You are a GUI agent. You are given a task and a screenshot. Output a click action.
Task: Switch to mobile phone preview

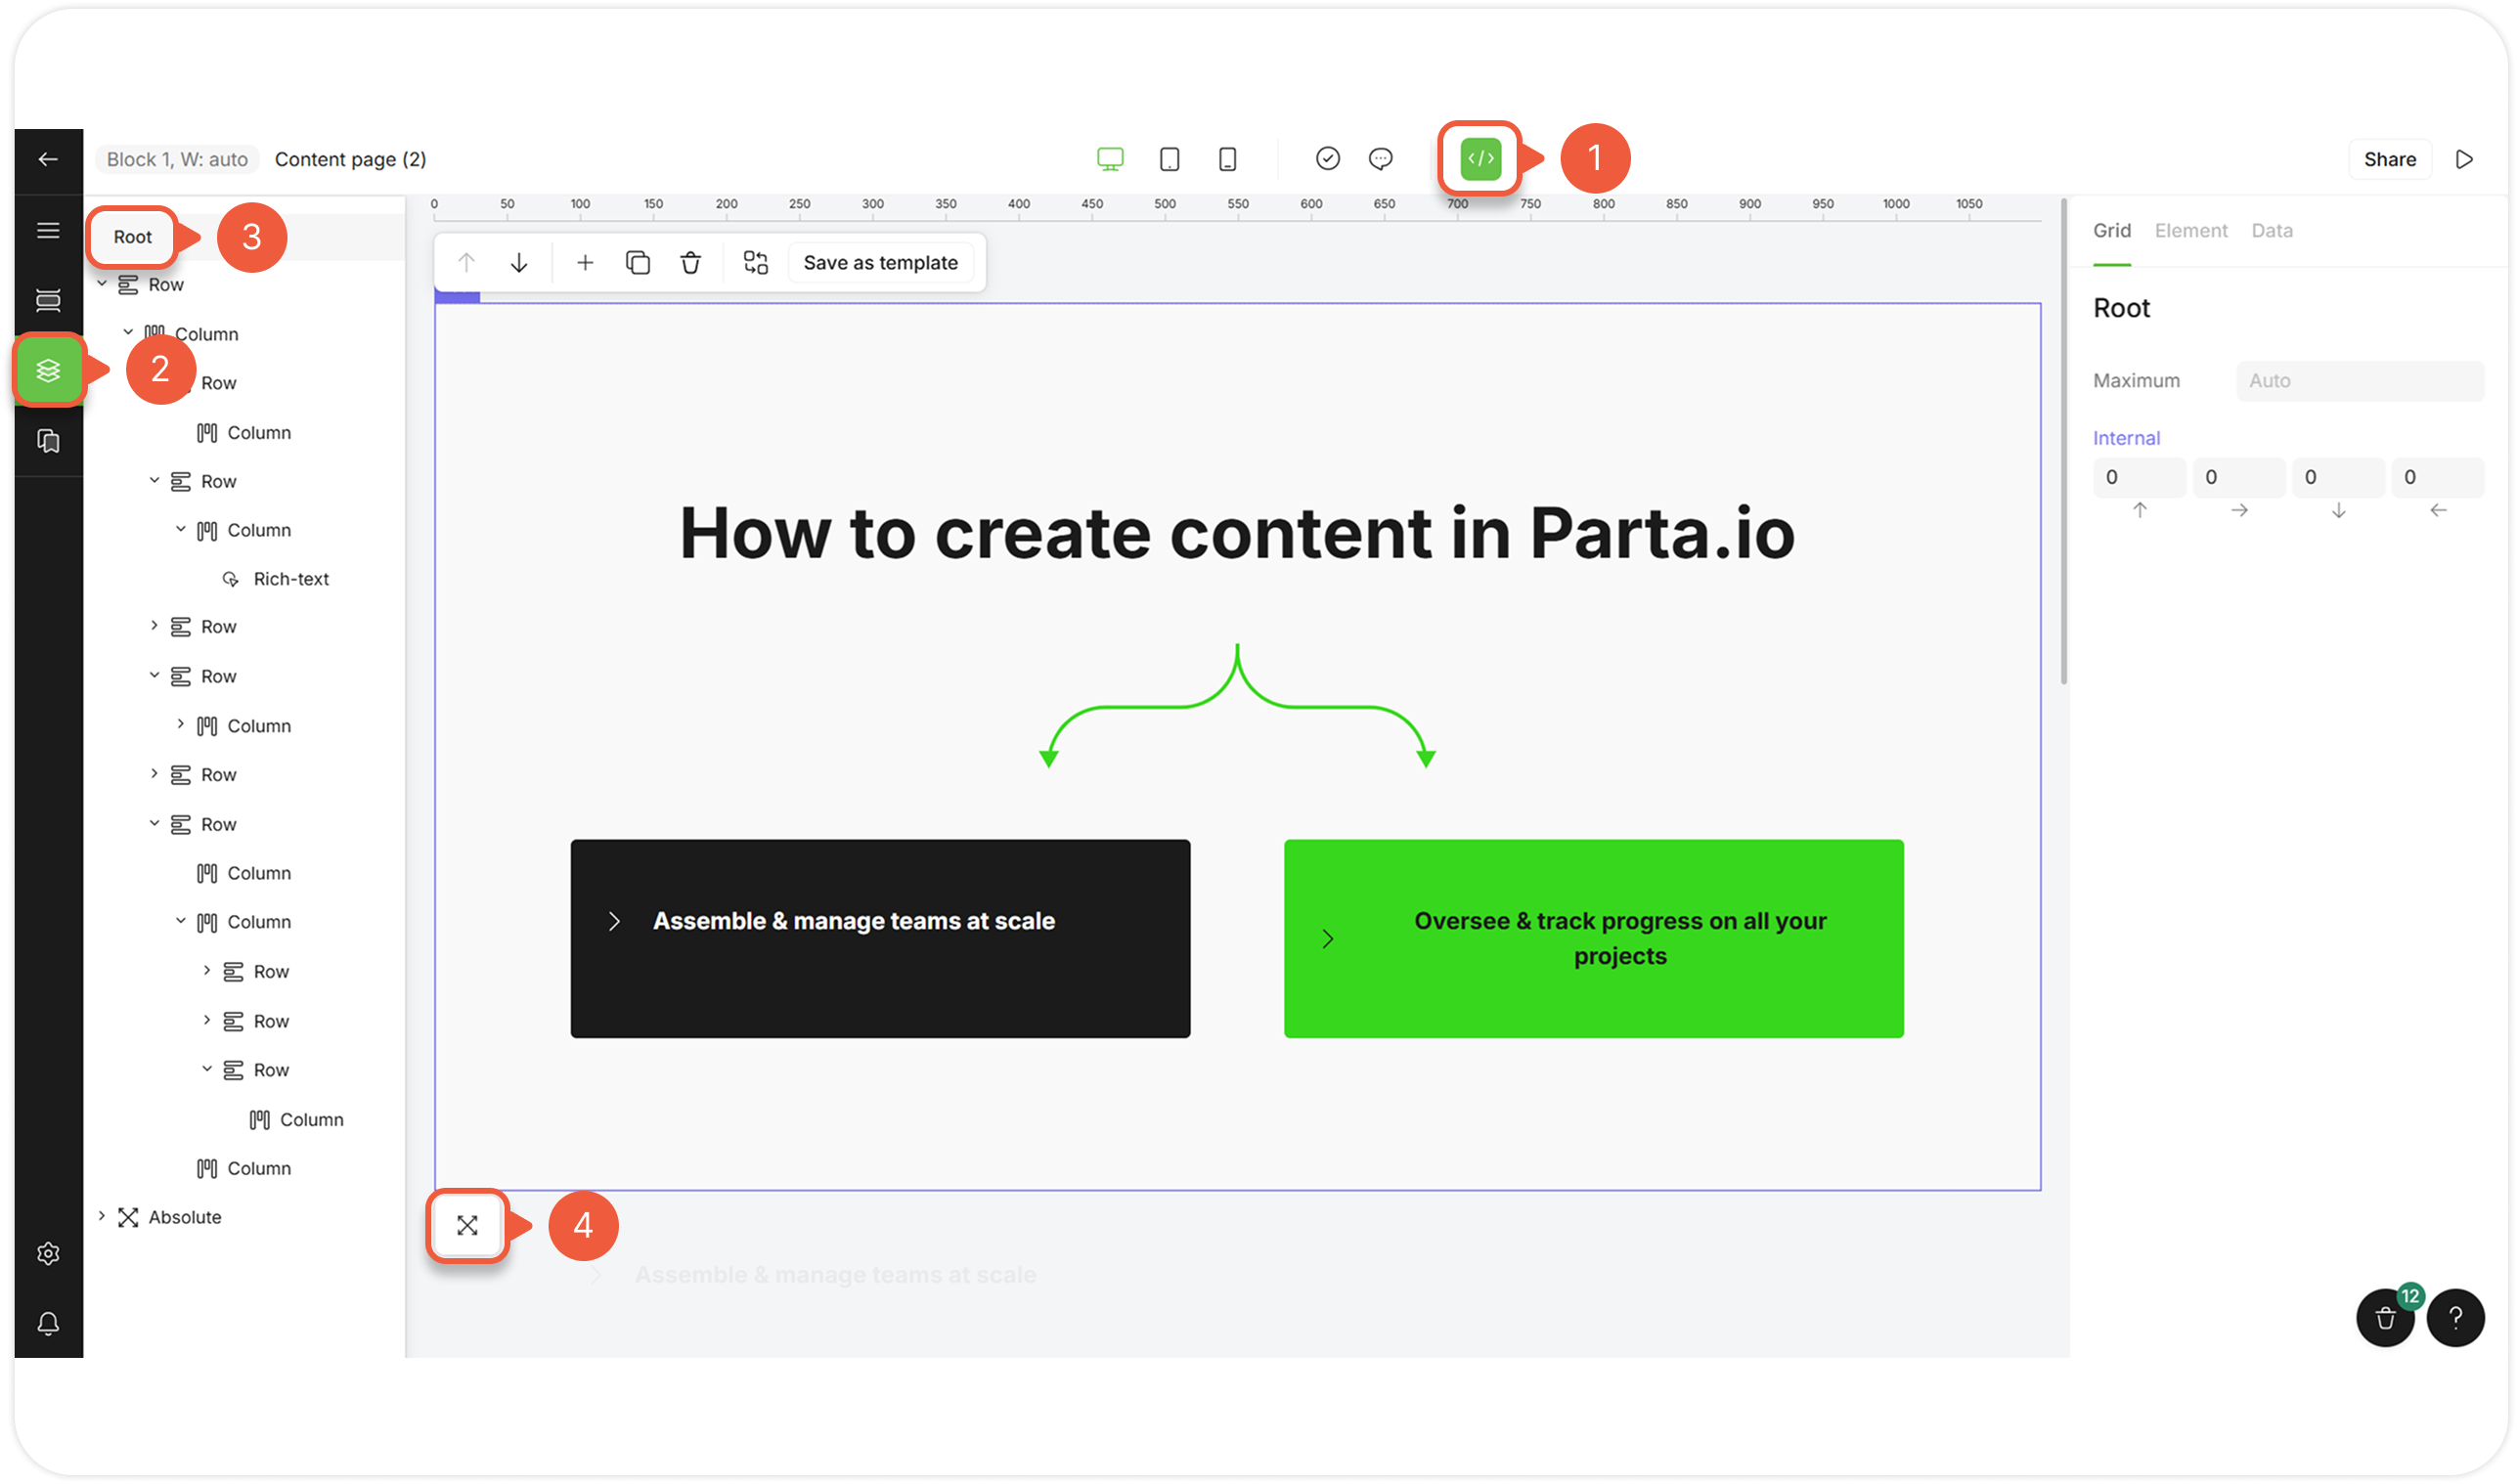coord(1227,159)
